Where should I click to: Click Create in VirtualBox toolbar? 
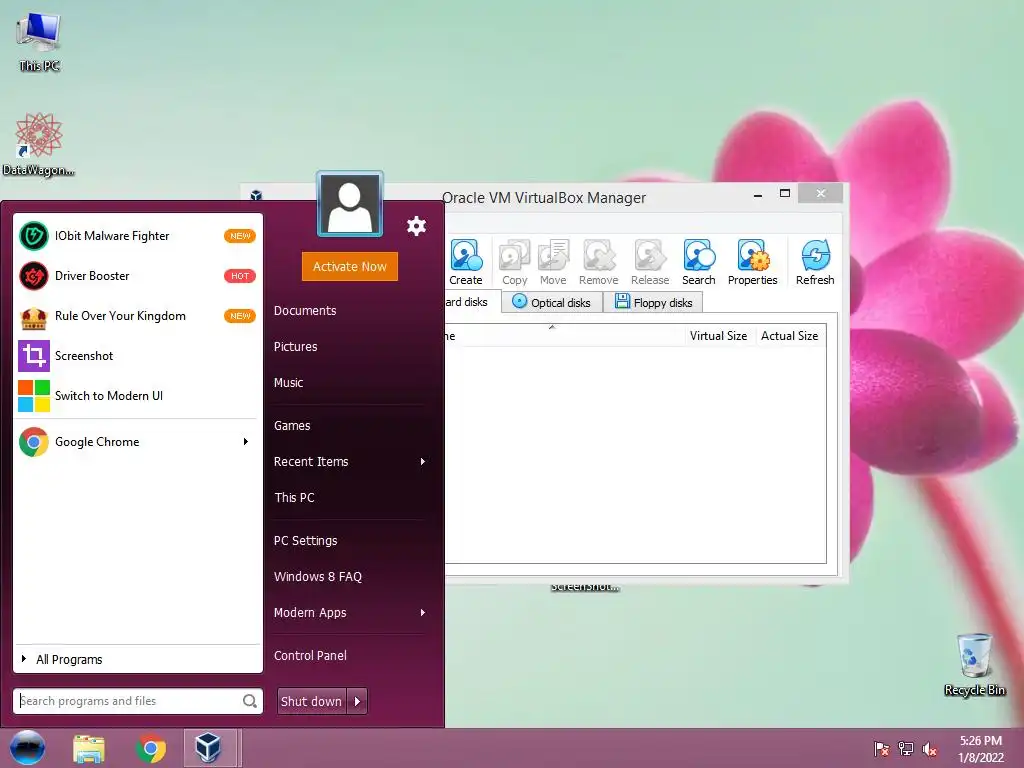466,263
